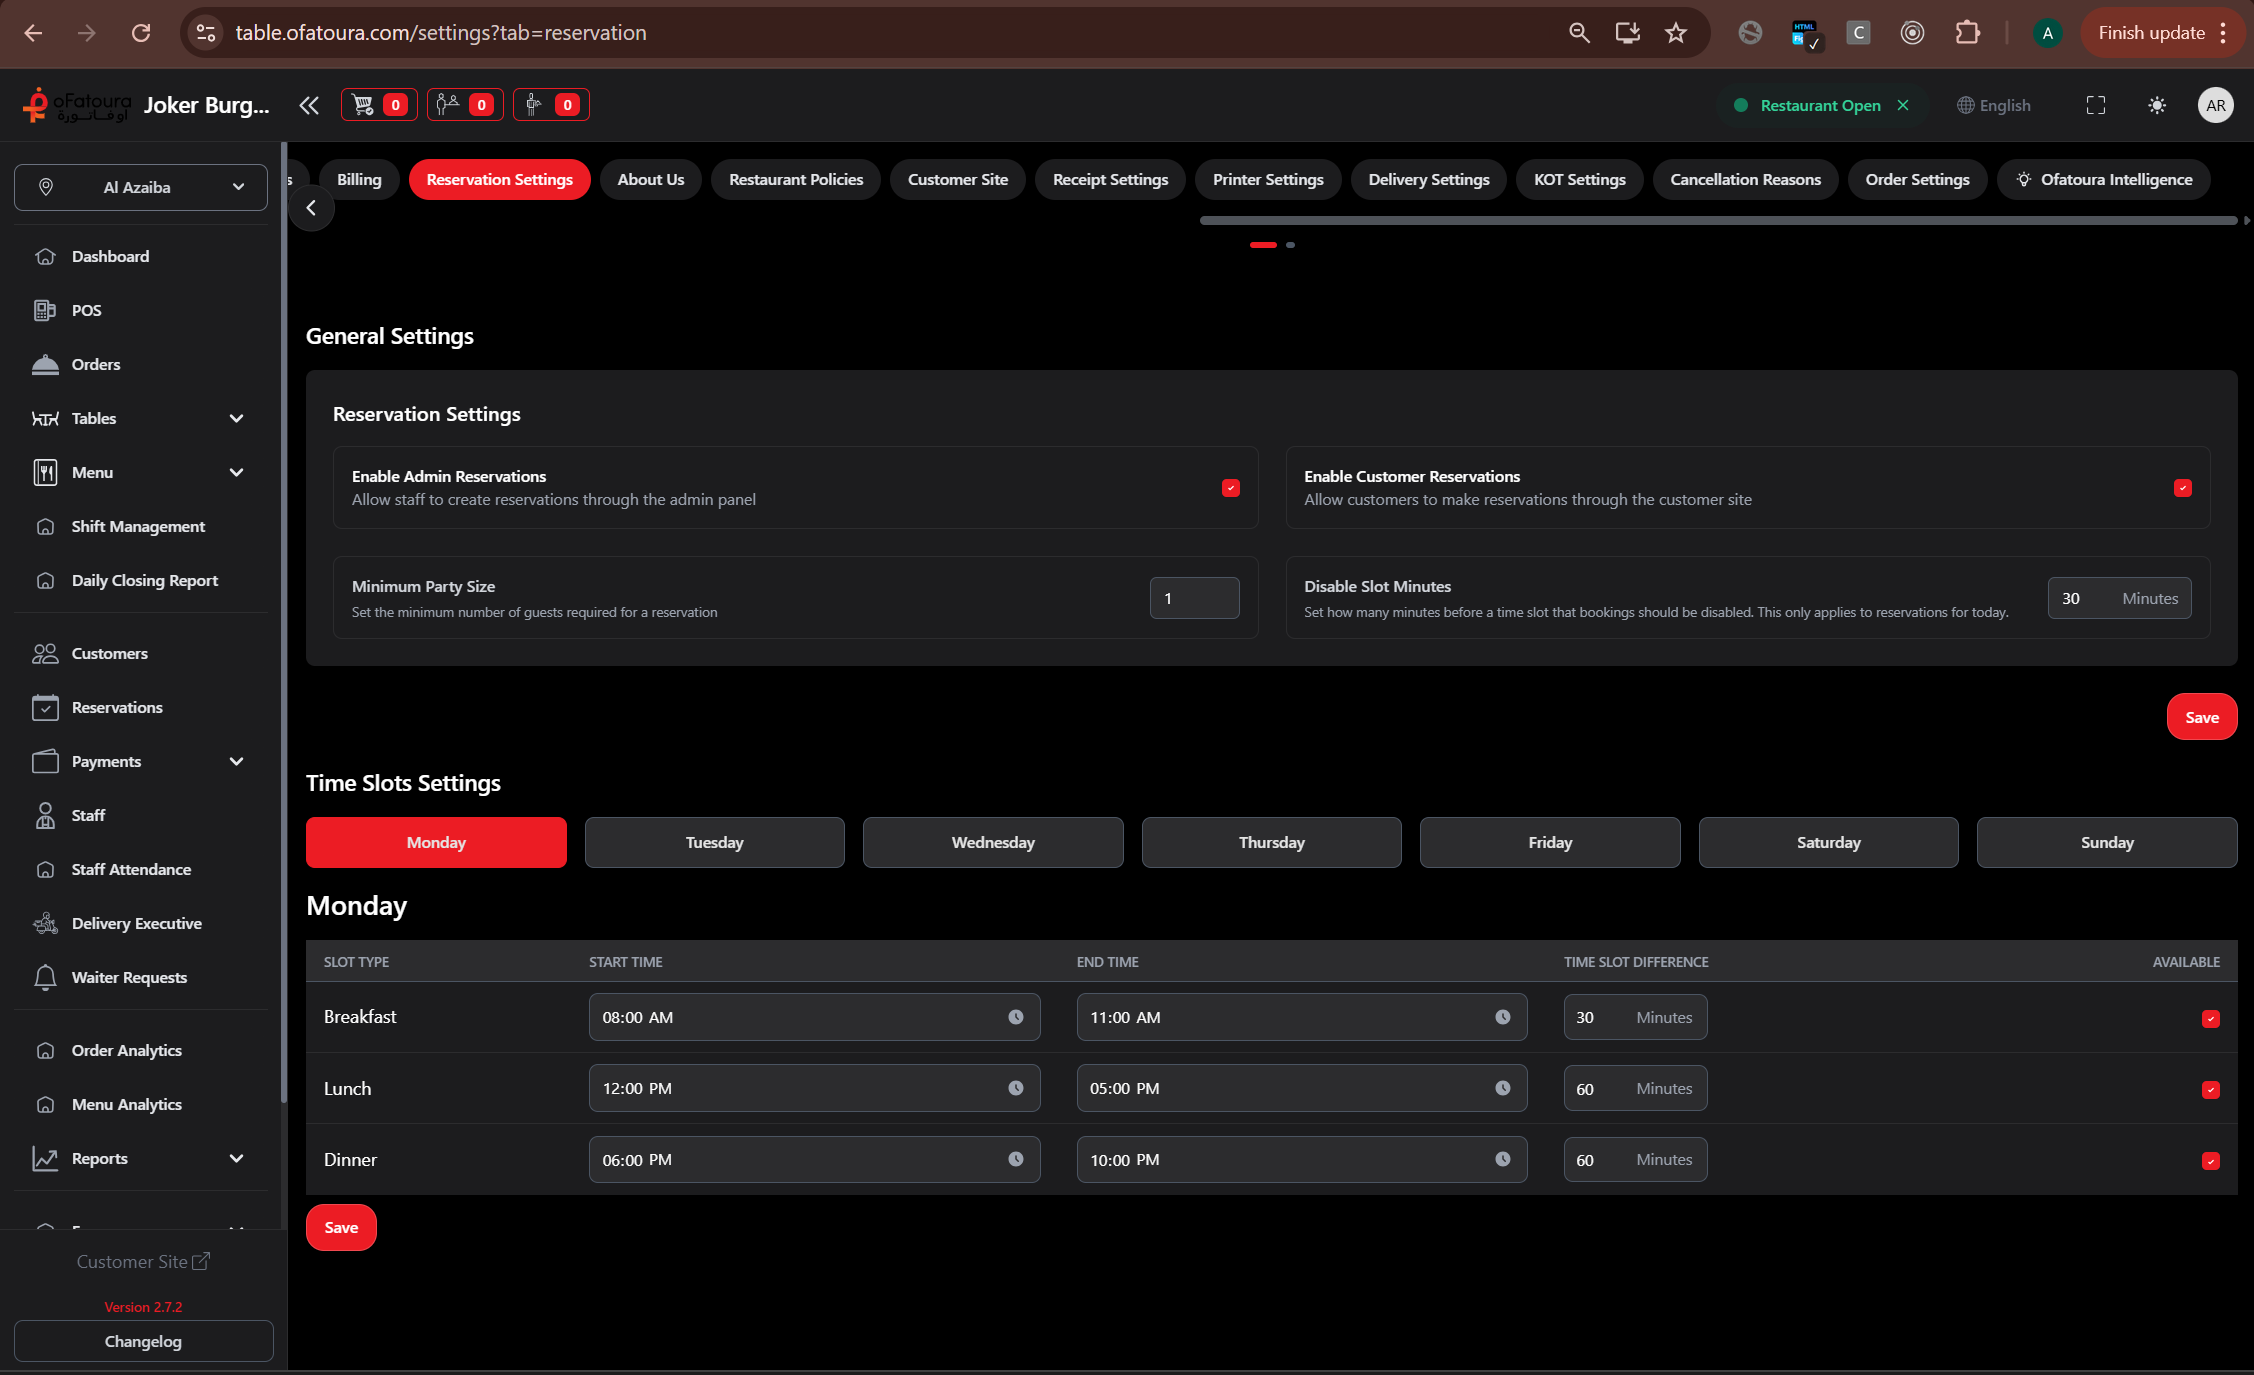Viewport: 2254px width, 1375px height.
Task: Click the Minimum Party Size input field
Action: [x=1194, y=597]
